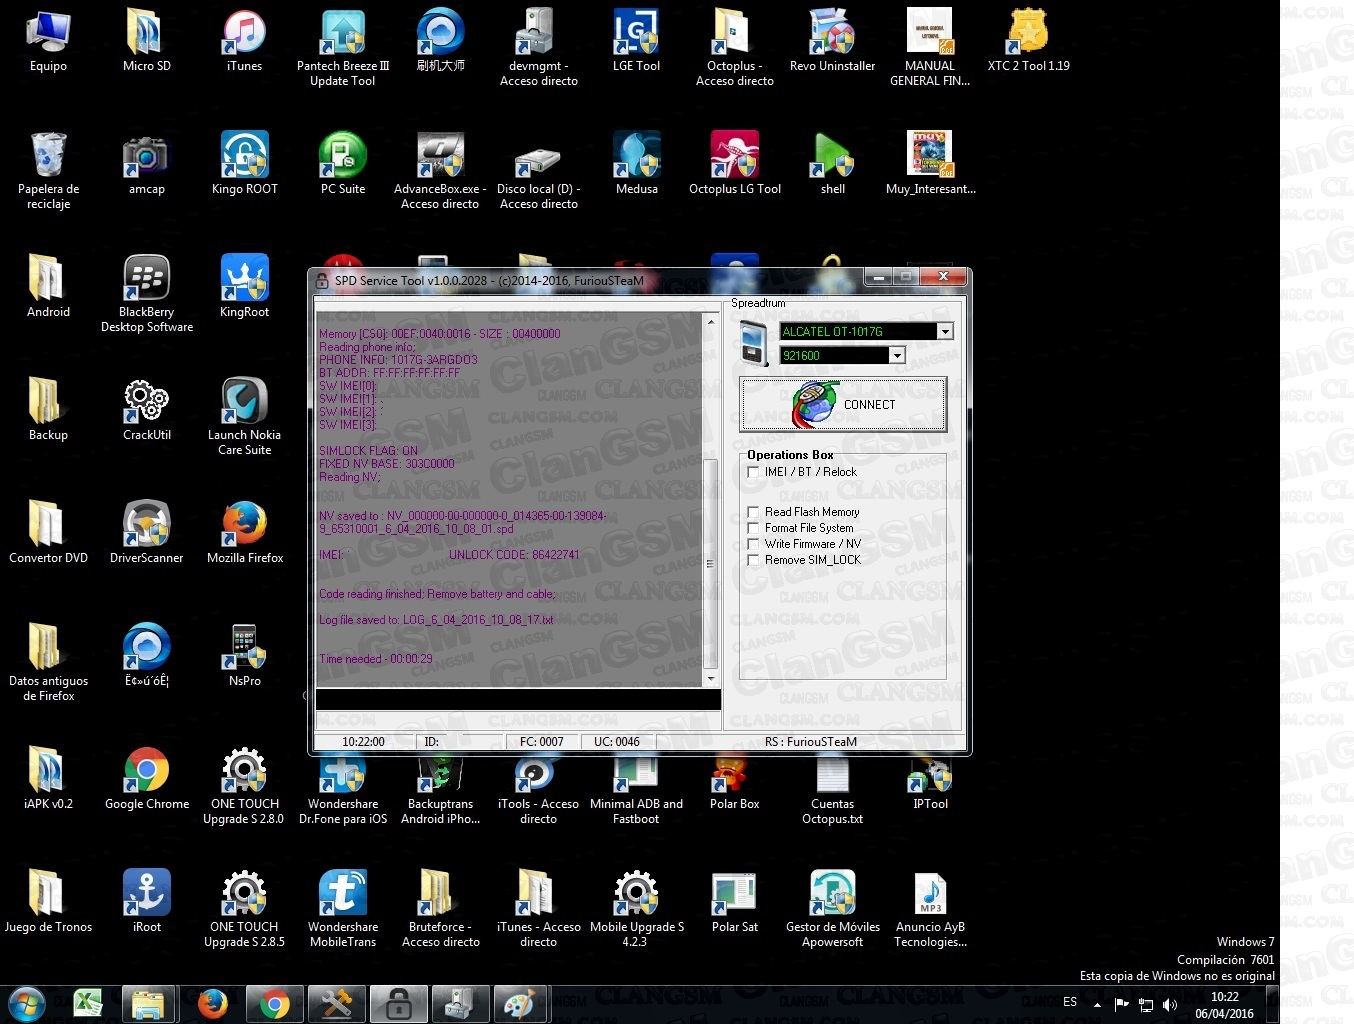Select the KingRoot desktop icon
Viewport: 1354px width, 1024px height.
click(x=245, y=288)
